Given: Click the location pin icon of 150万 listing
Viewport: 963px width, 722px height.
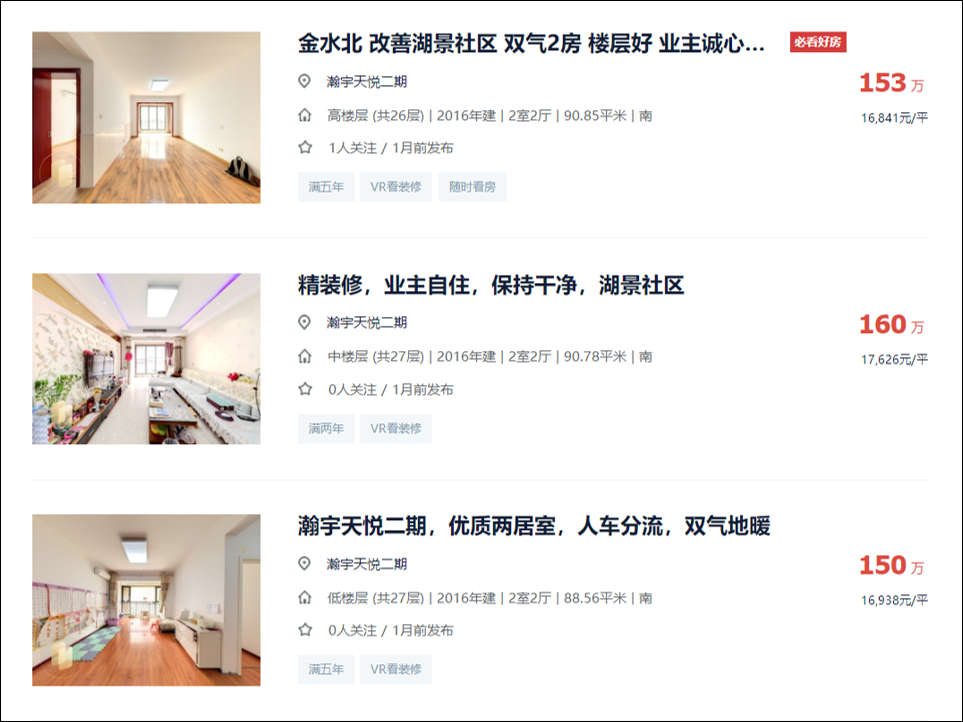Looking at the screenshot, I should tap(304, 564).
